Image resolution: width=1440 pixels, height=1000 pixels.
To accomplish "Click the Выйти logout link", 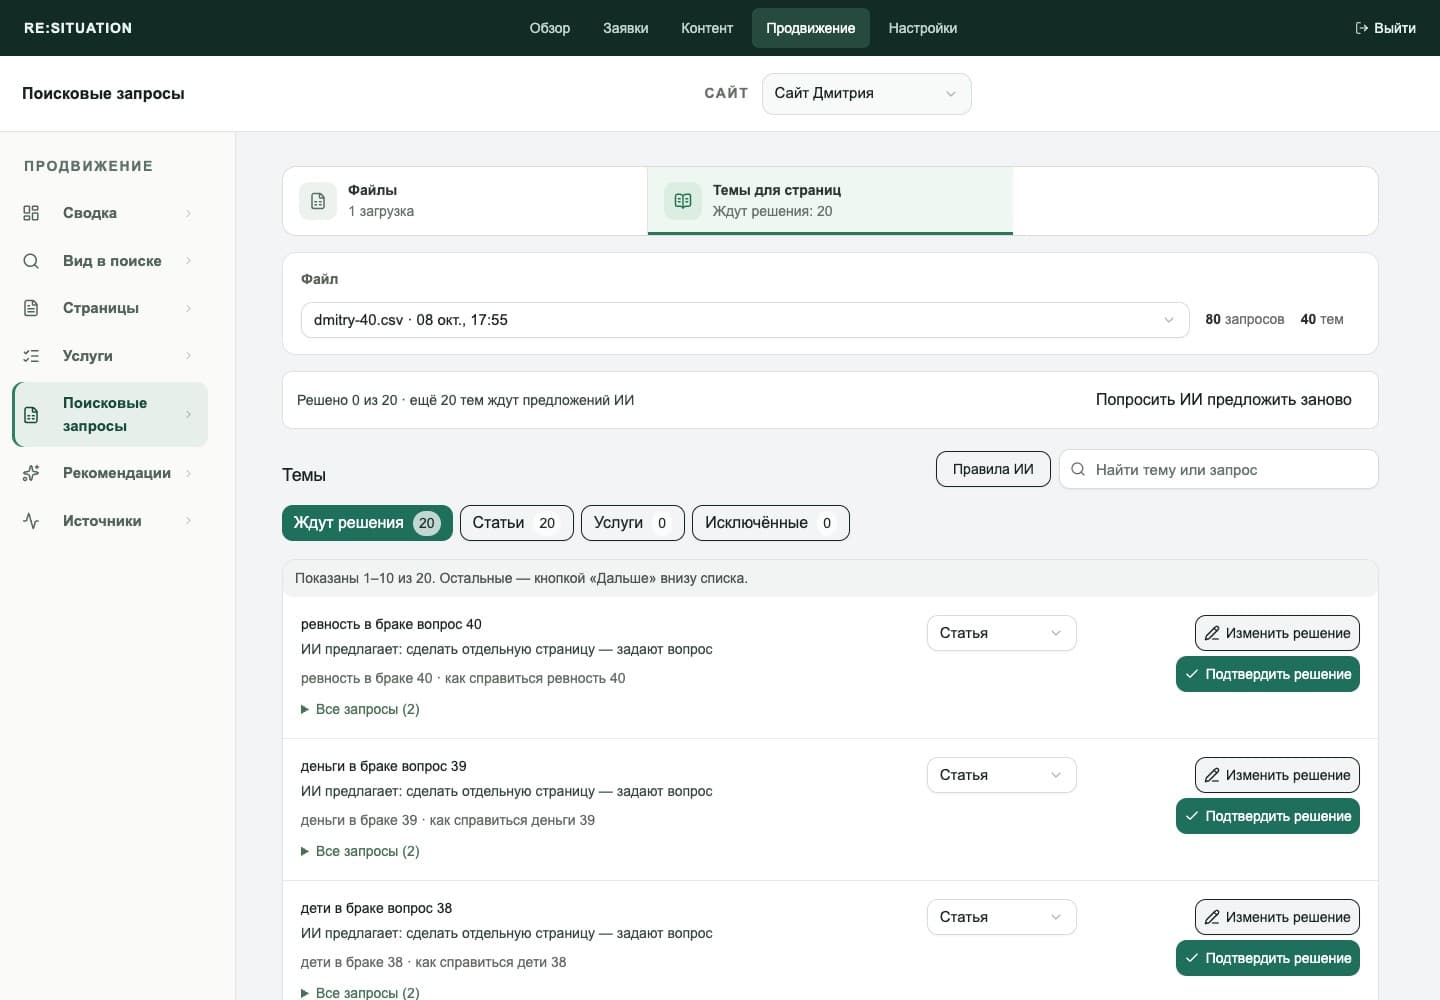I will coord(1385,28).
